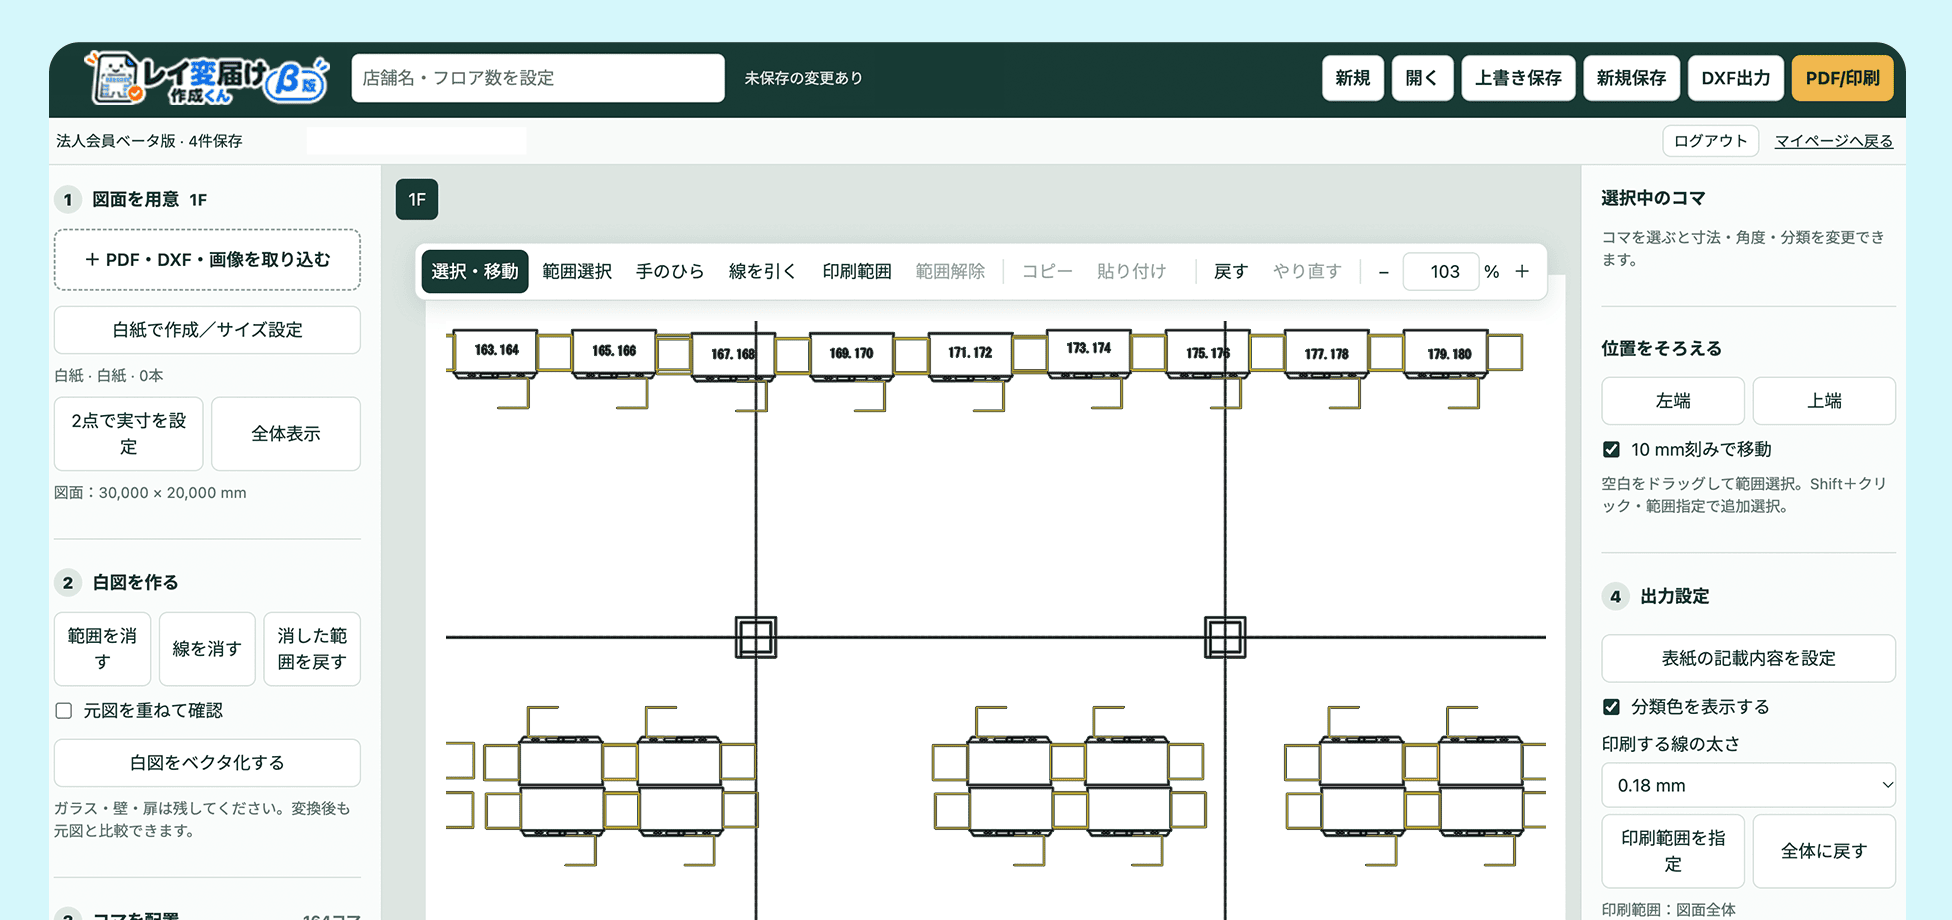Open 表紙の記載内容を設定
The height and width of the screenshot is (920, 1952).
(x=1748, y=659)
